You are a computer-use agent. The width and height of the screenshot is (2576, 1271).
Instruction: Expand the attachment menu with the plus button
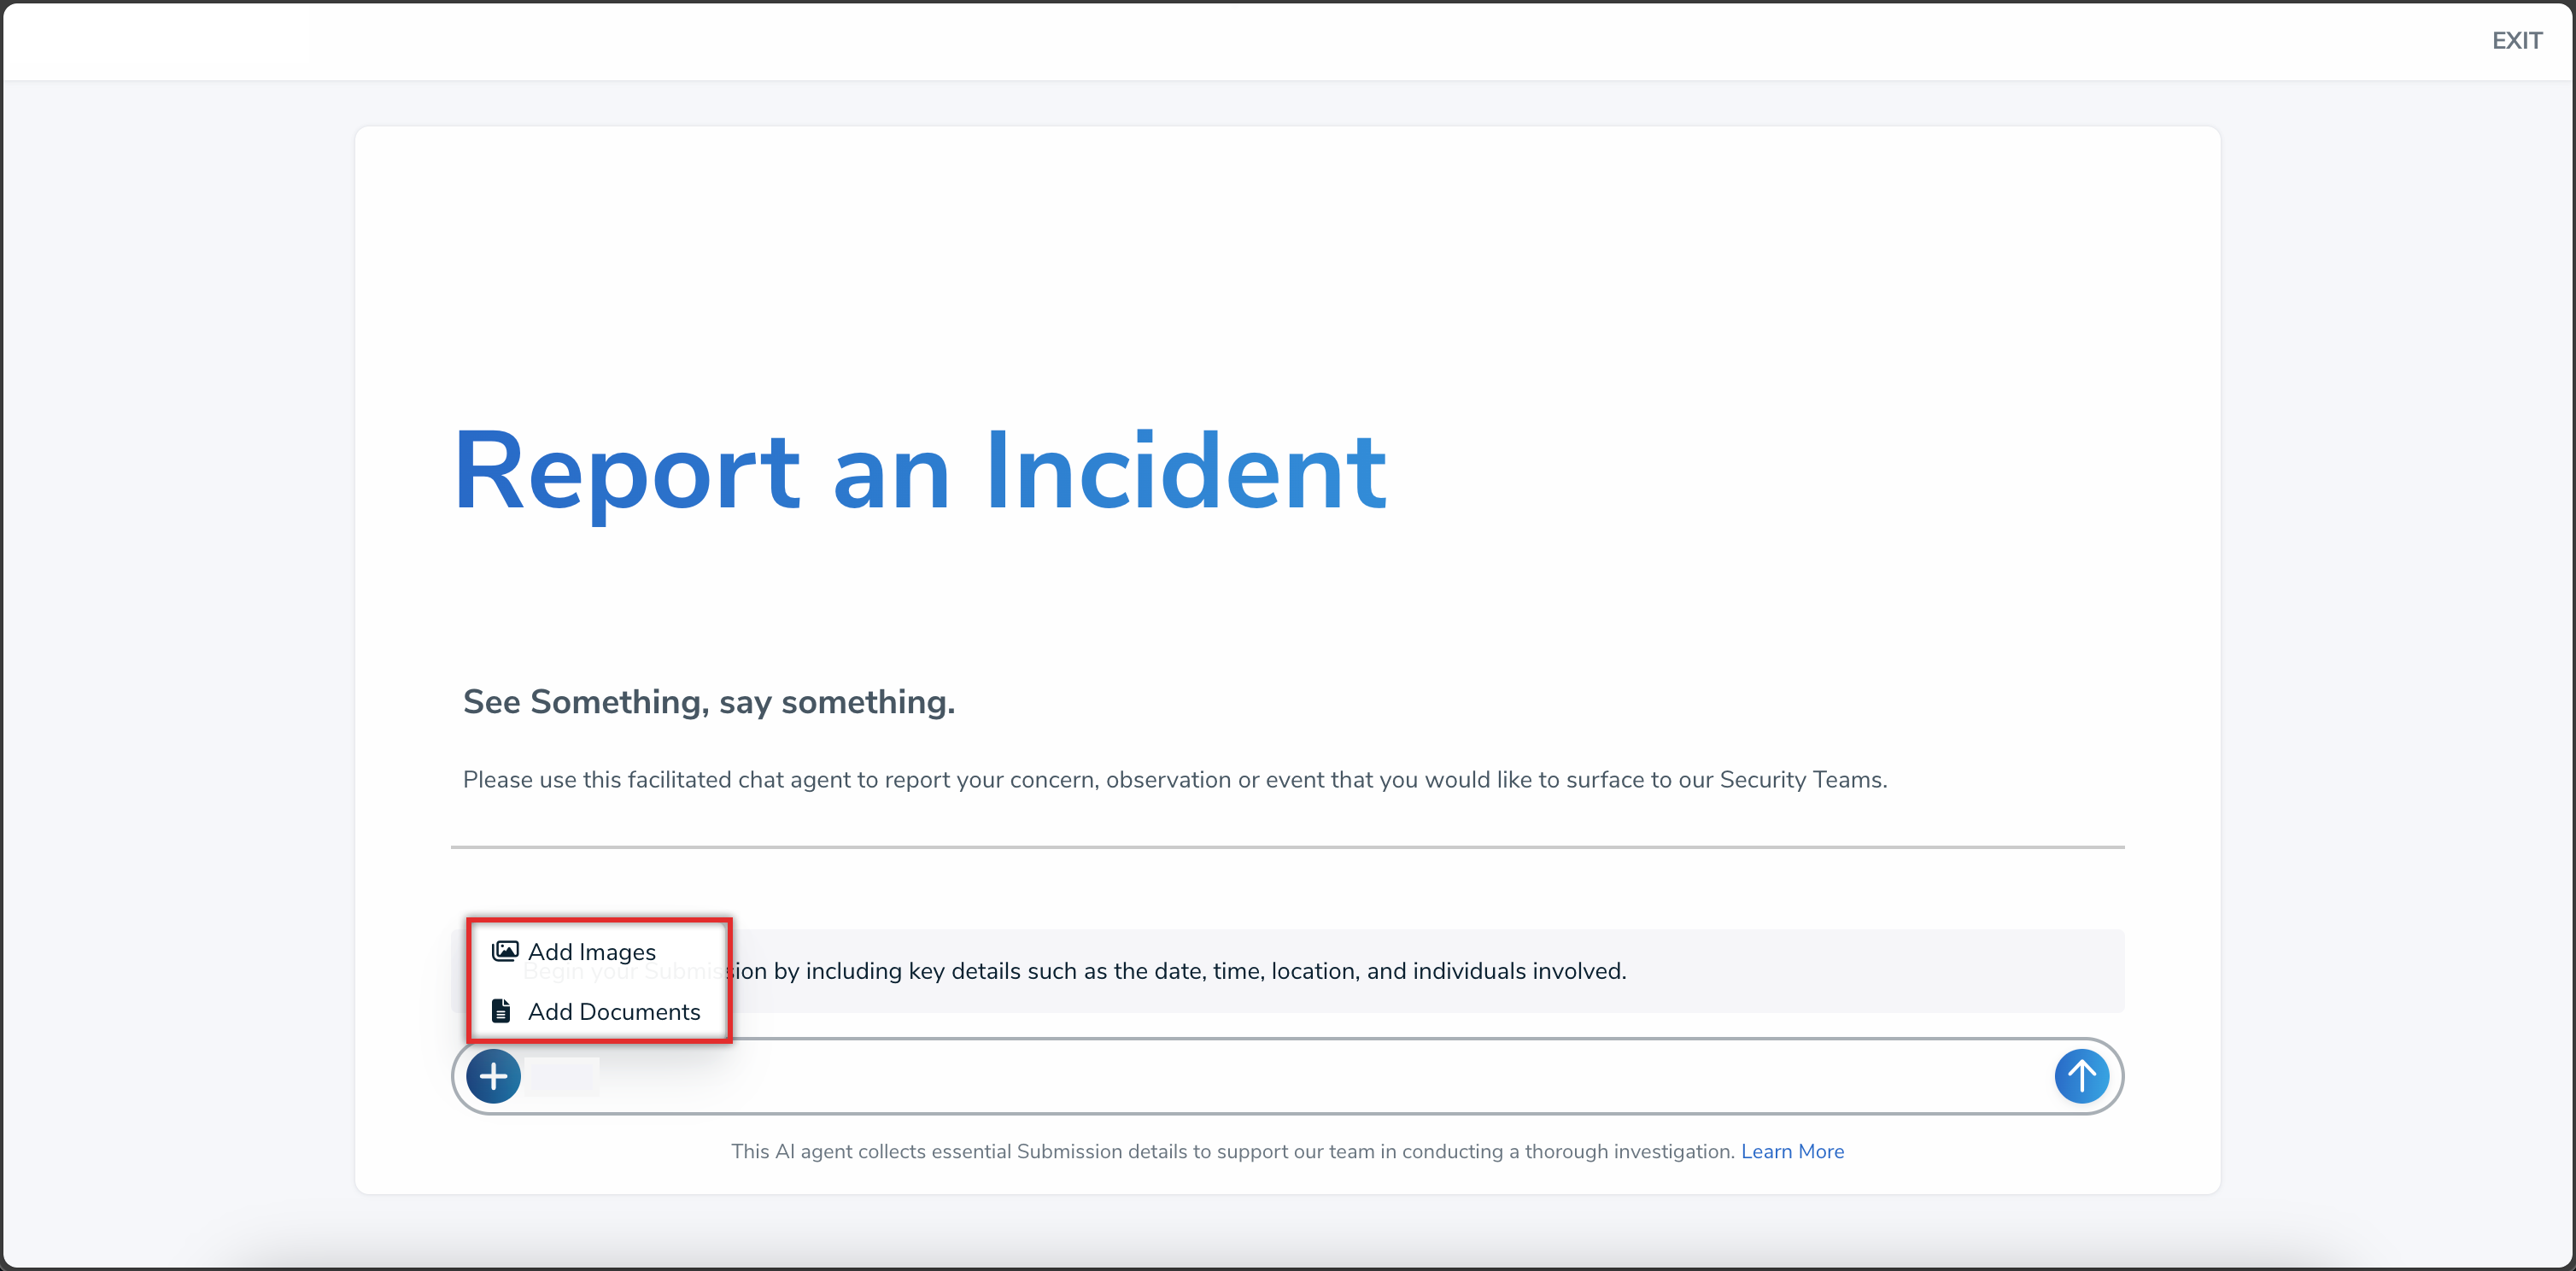tap(494, 1076)
